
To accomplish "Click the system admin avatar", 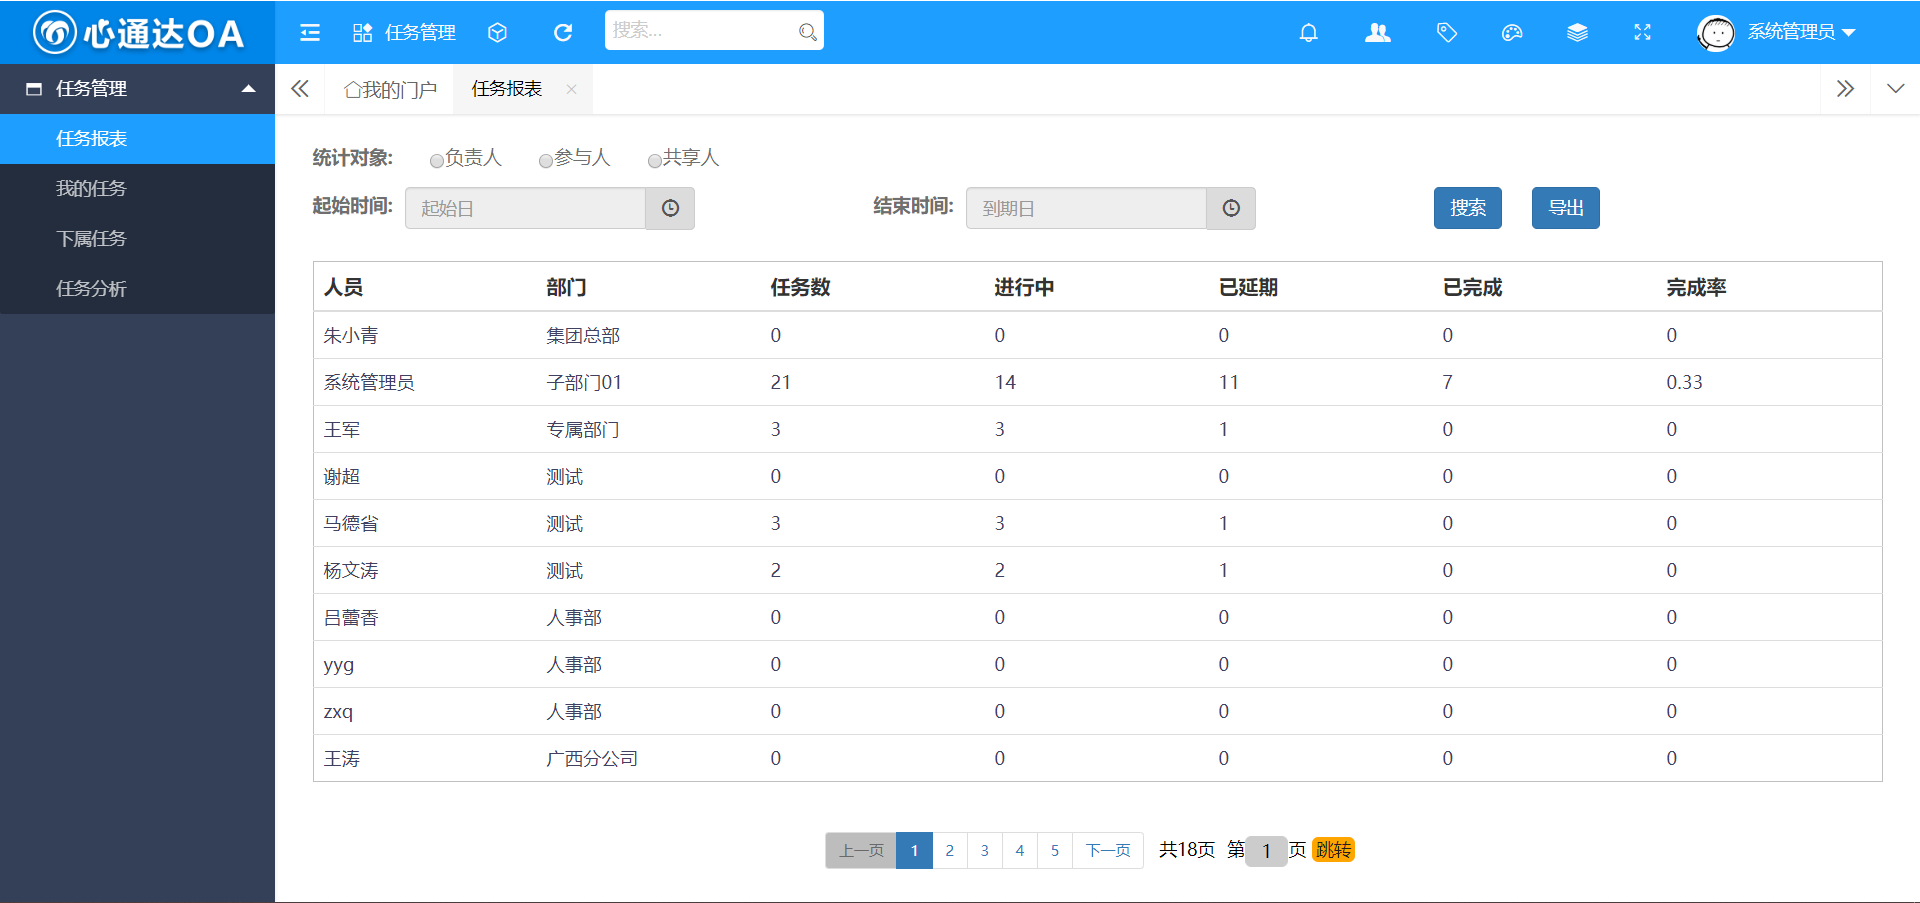I will (1716, 33).
